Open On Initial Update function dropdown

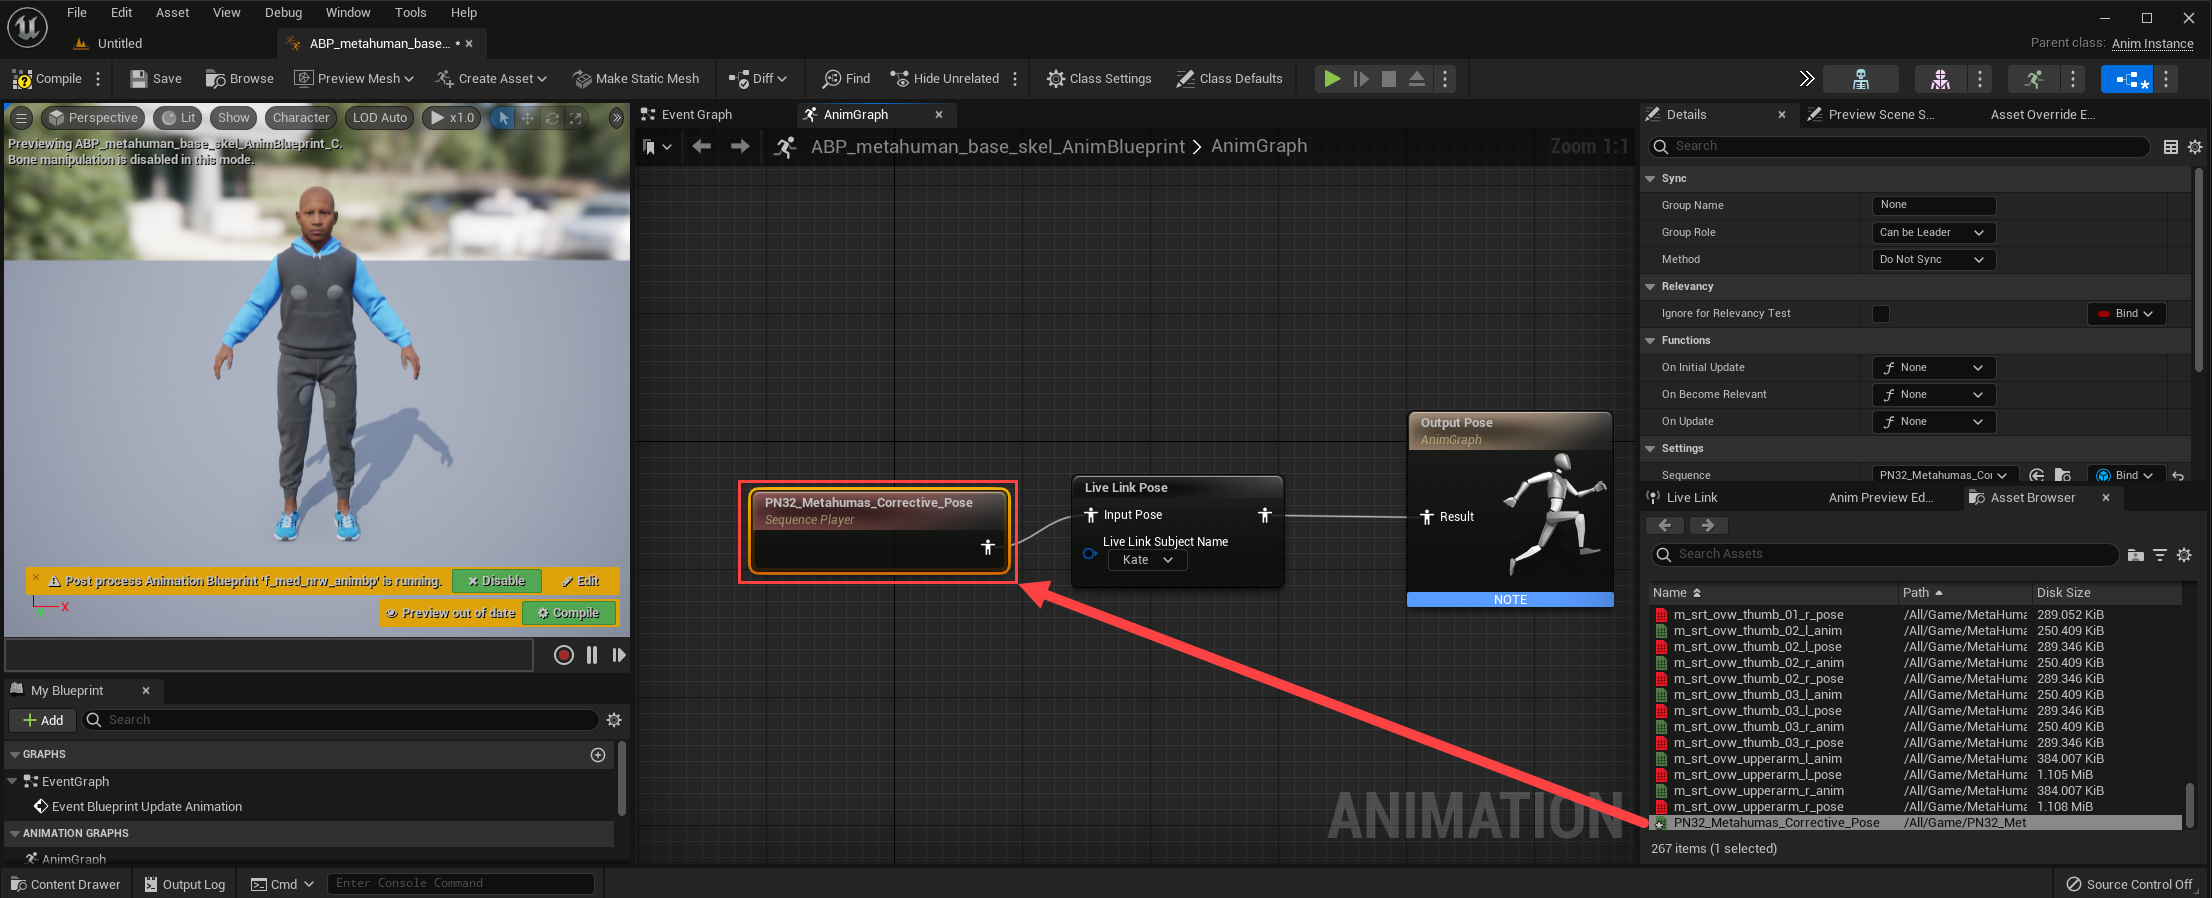(1933, 367)
